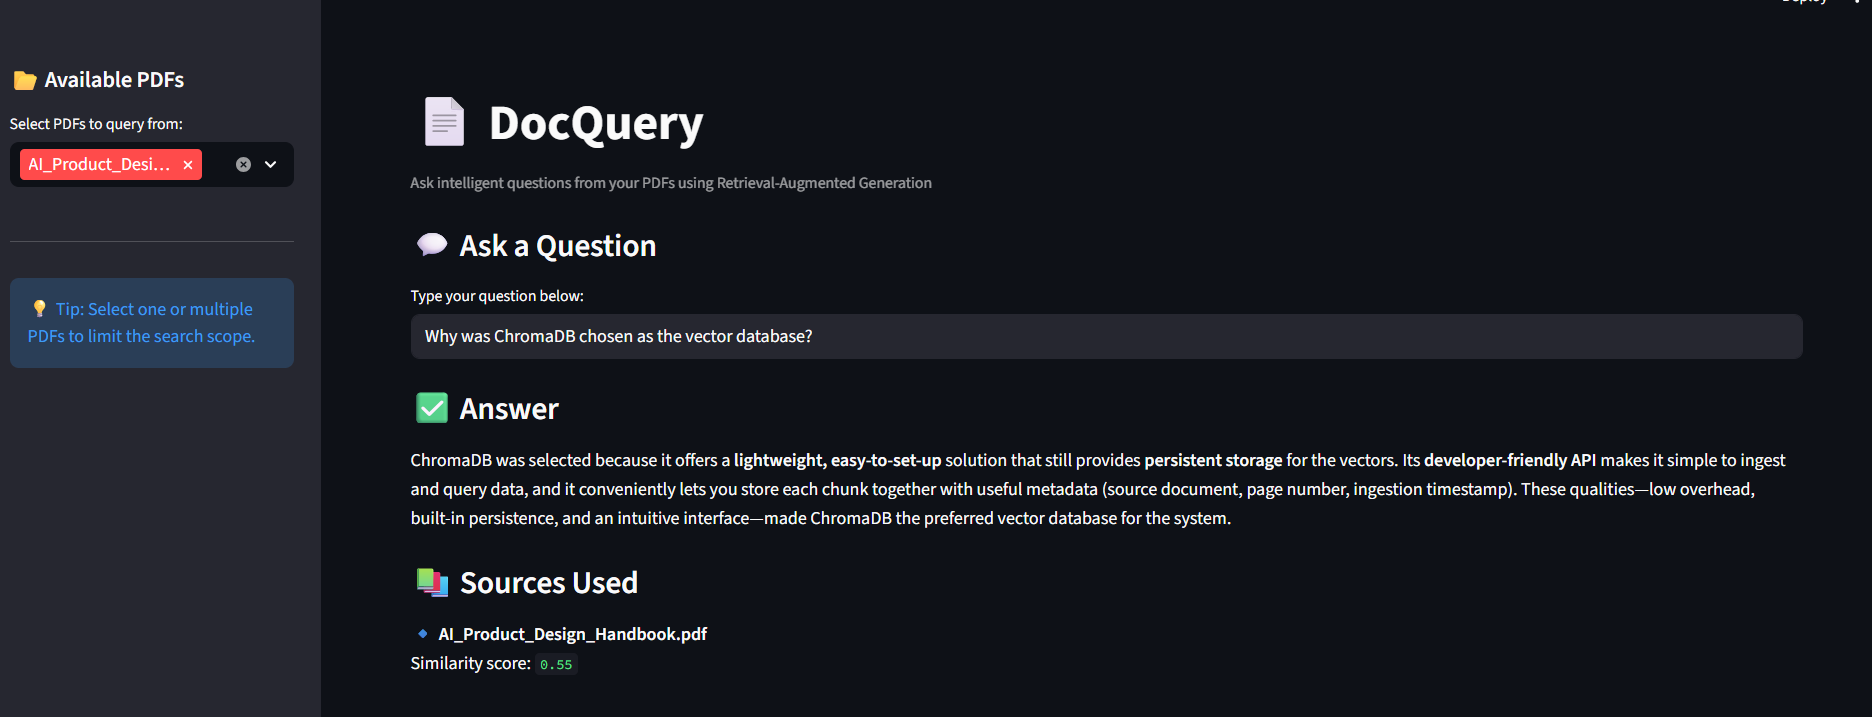The height and width of the screenshot is (717, 1872).
Task: Remove the AI_Product_Design PDF tag
Action: 187,164
